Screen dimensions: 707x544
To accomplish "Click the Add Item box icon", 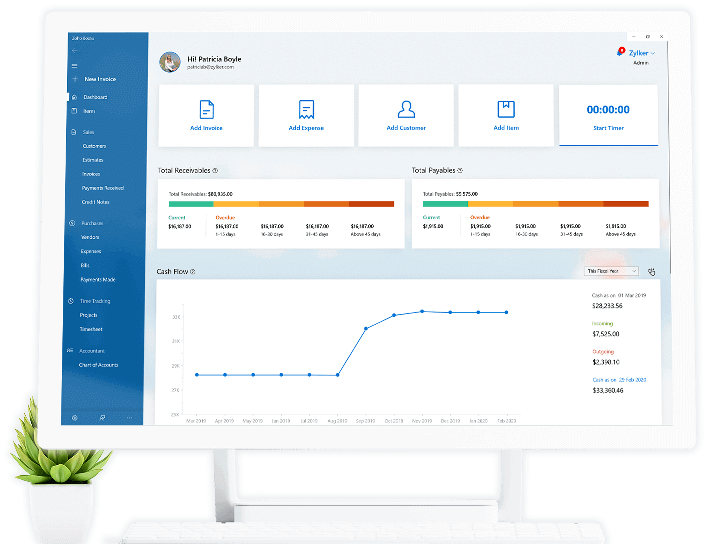I will [505, 109].
